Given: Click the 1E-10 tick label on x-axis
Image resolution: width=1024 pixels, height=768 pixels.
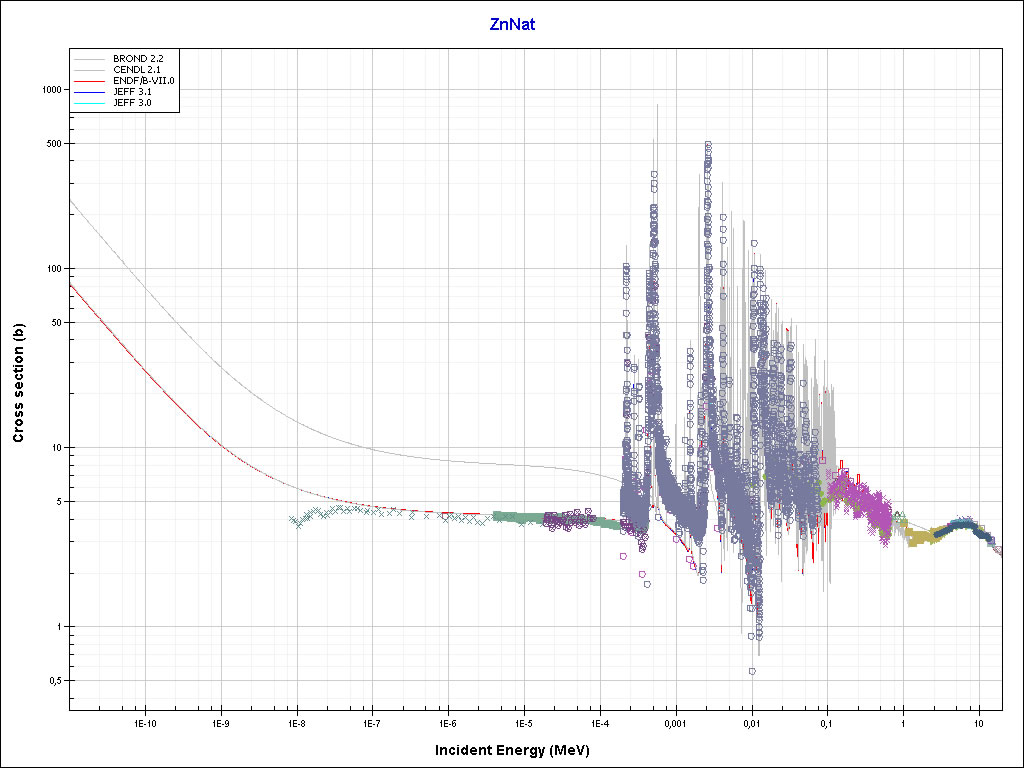Looking at the screenshot, I should 145,722.
